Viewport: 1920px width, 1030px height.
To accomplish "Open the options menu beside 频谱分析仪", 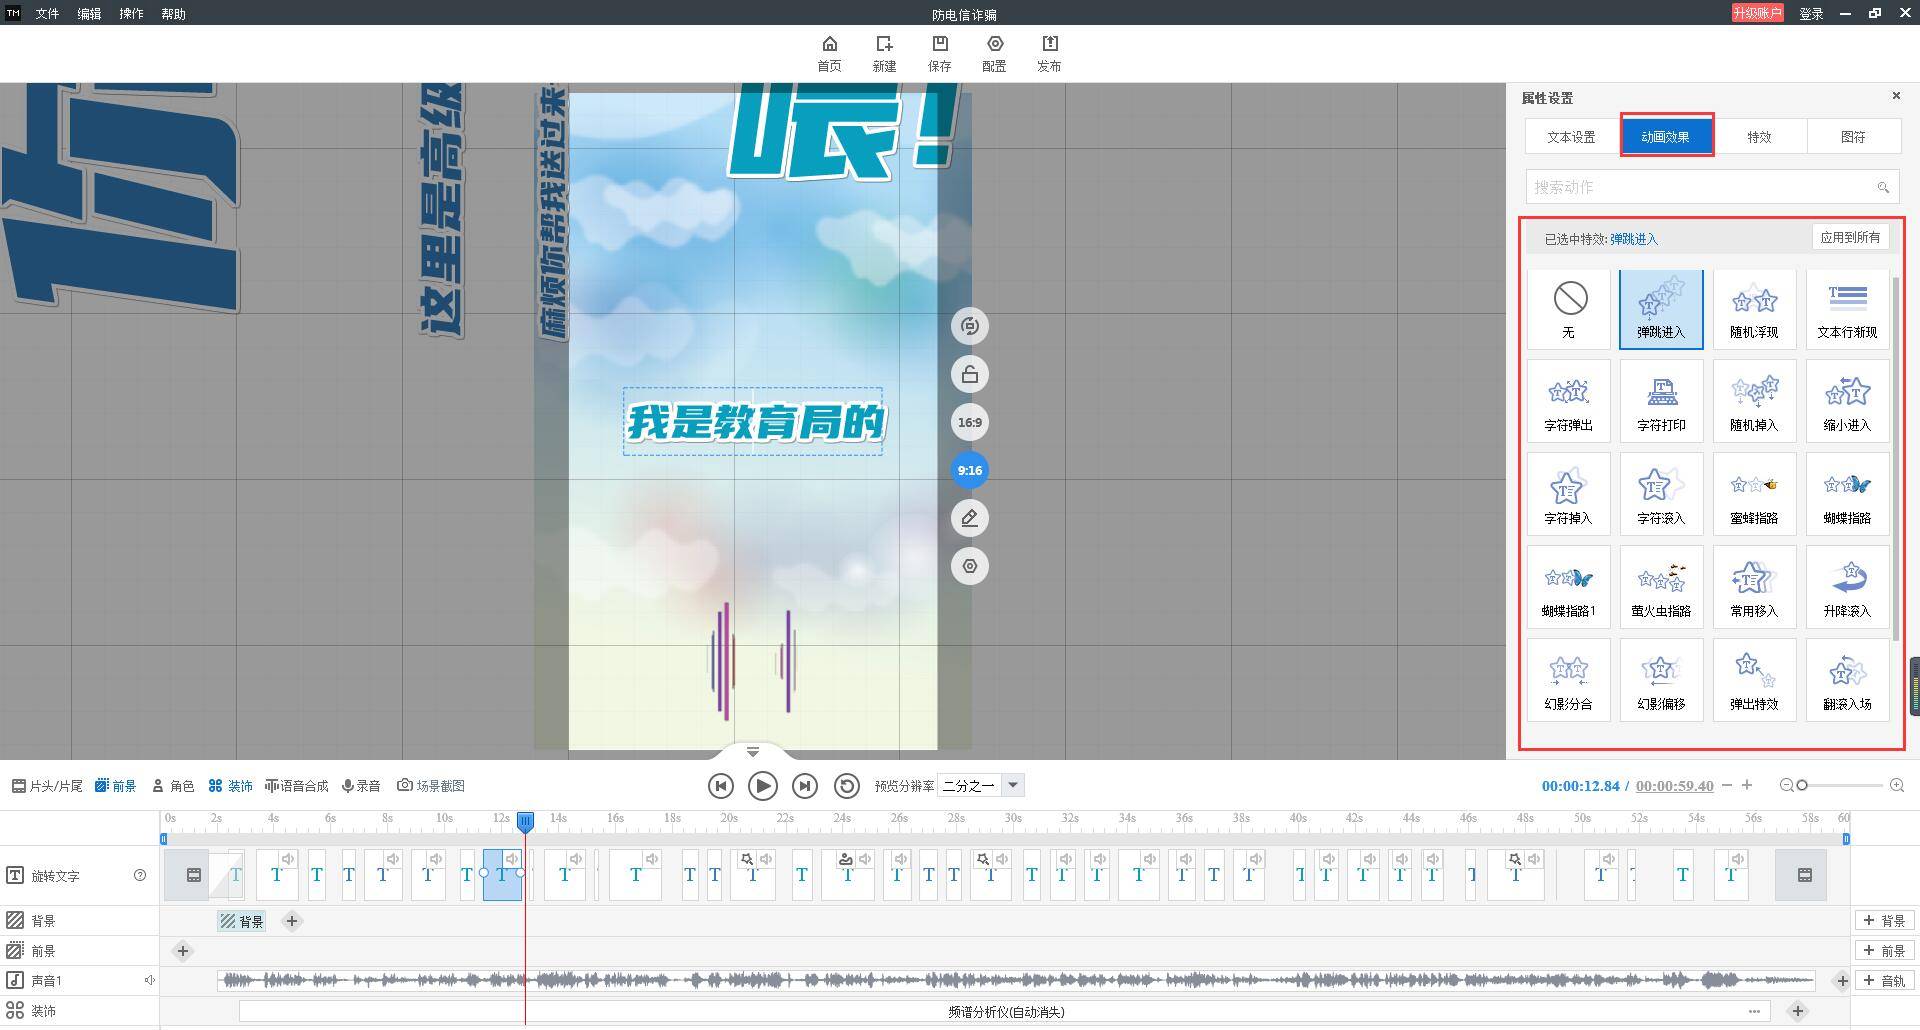I will [1755, 1012].
